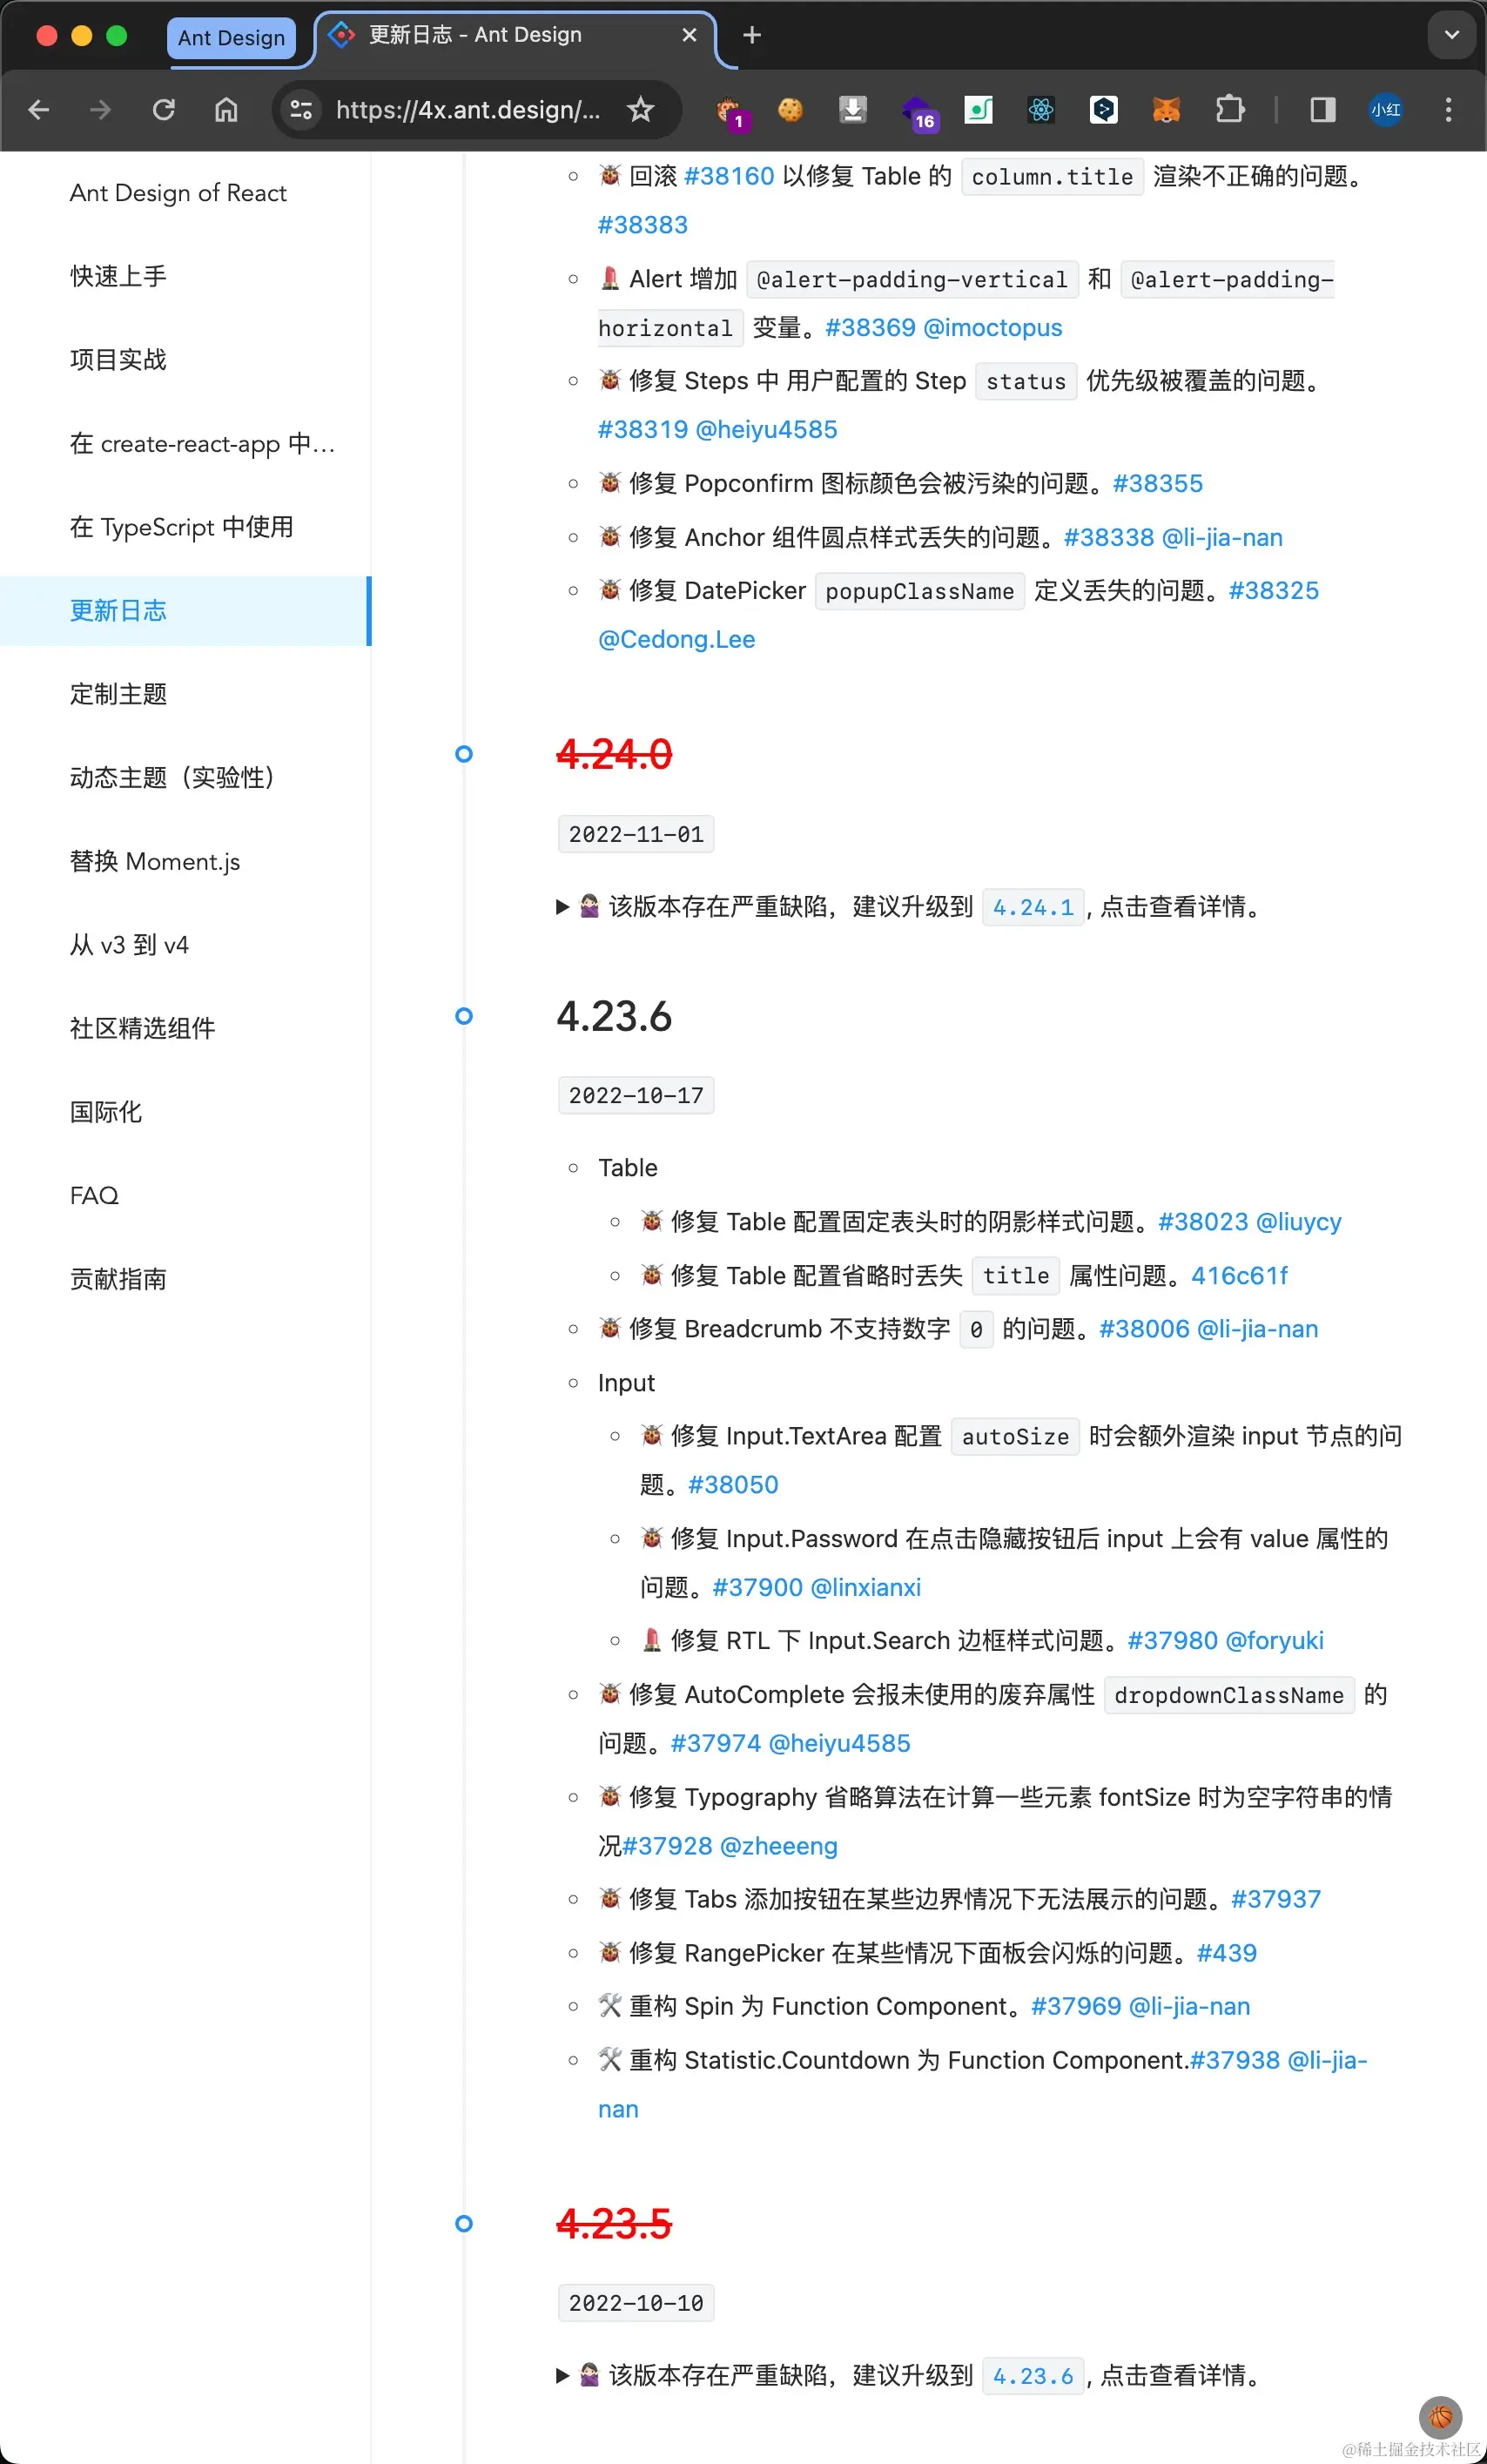Screen dimensions: 1487x2464
Task: Open the MetaMask fox extension
Action: [1166, 110]
